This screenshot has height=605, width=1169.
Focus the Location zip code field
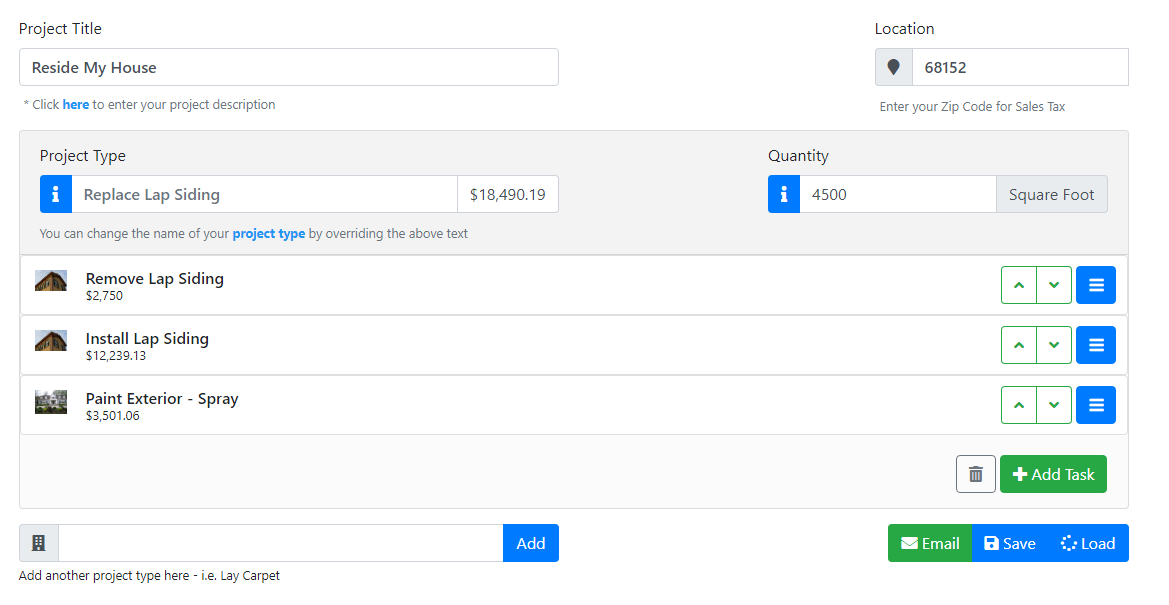[x=1020, y=67]
